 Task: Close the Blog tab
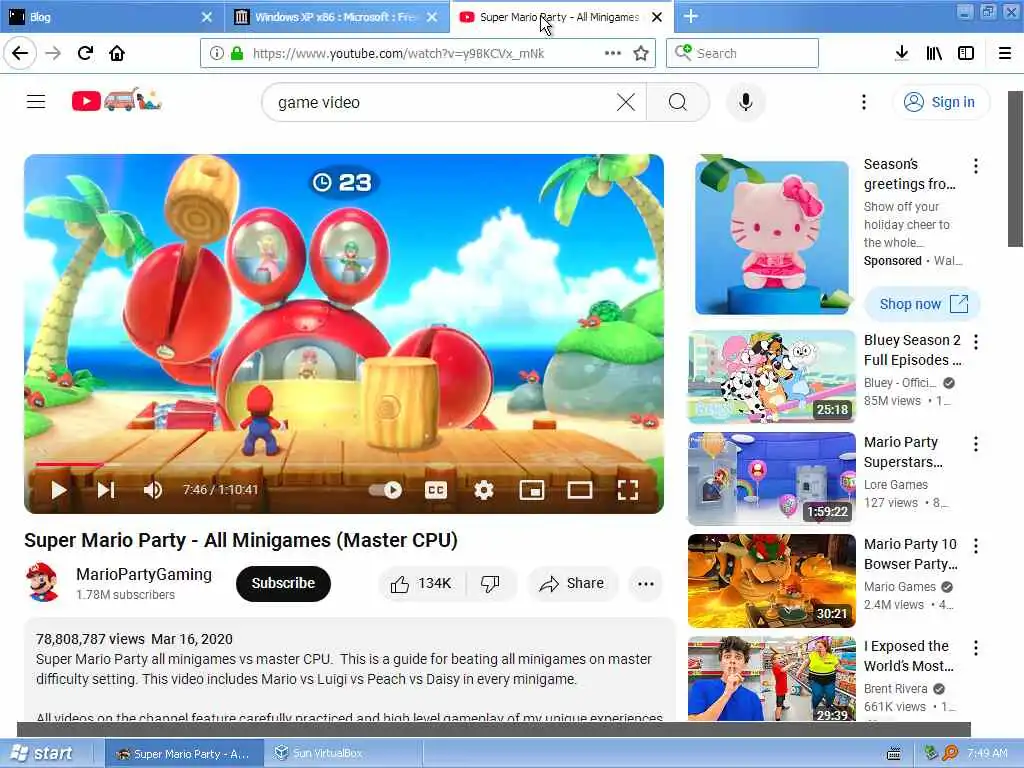tap(206, 17)
